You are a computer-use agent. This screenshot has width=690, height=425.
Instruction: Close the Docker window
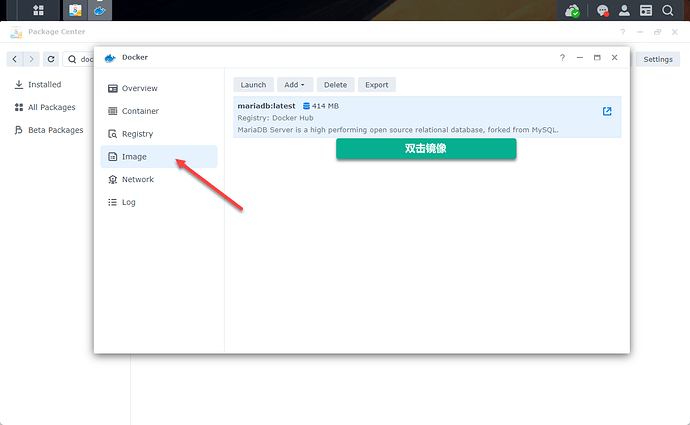[x=614, y=58]
